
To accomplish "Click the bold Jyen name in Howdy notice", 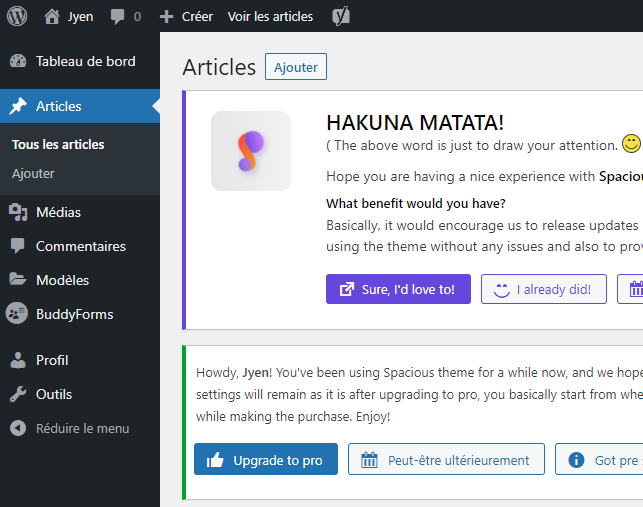I will click(x=256, y=372).
